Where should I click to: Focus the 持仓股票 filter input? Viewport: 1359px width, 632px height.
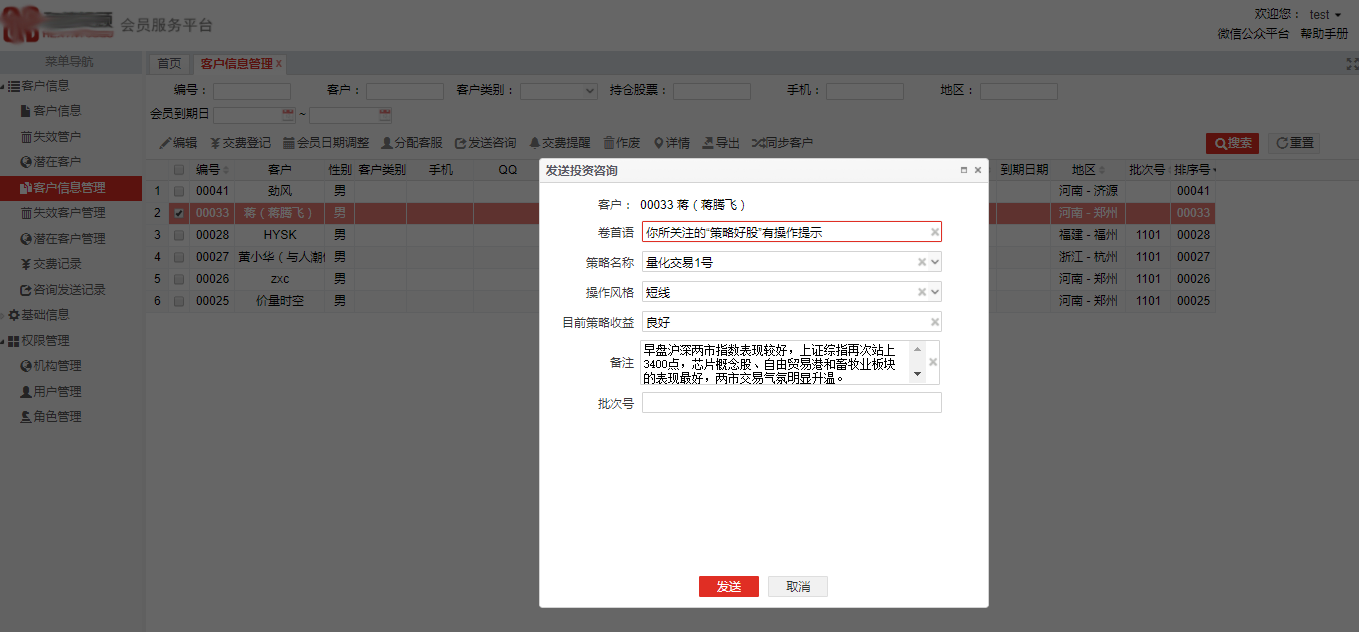coord(712,91)
